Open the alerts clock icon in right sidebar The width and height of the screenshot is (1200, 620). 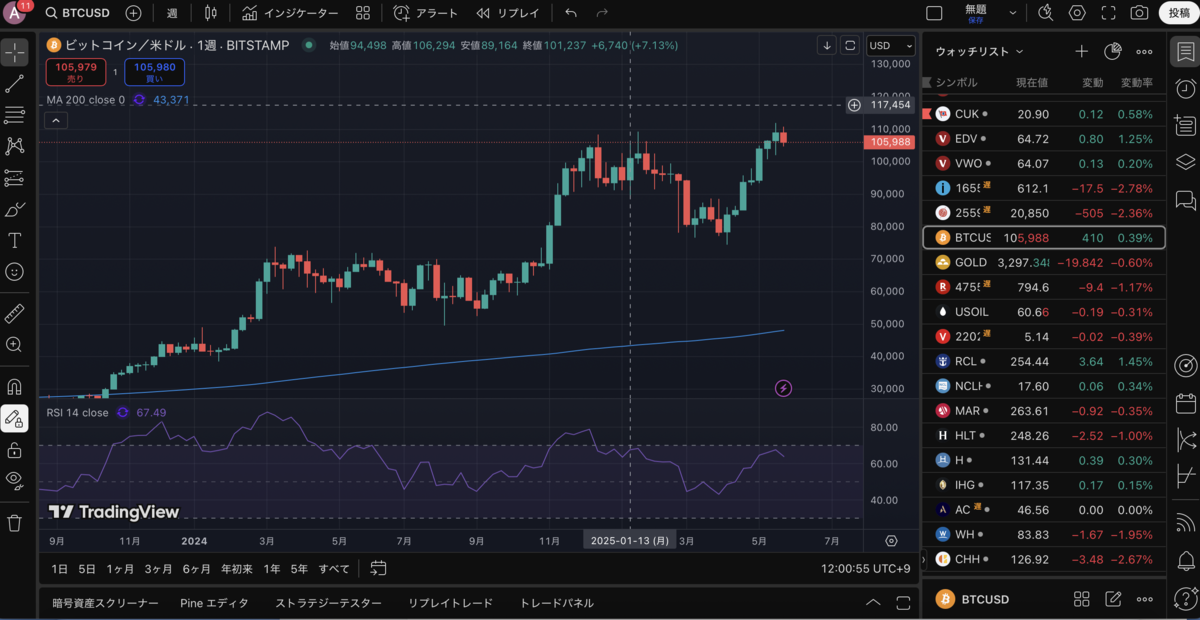(1185, 89)
